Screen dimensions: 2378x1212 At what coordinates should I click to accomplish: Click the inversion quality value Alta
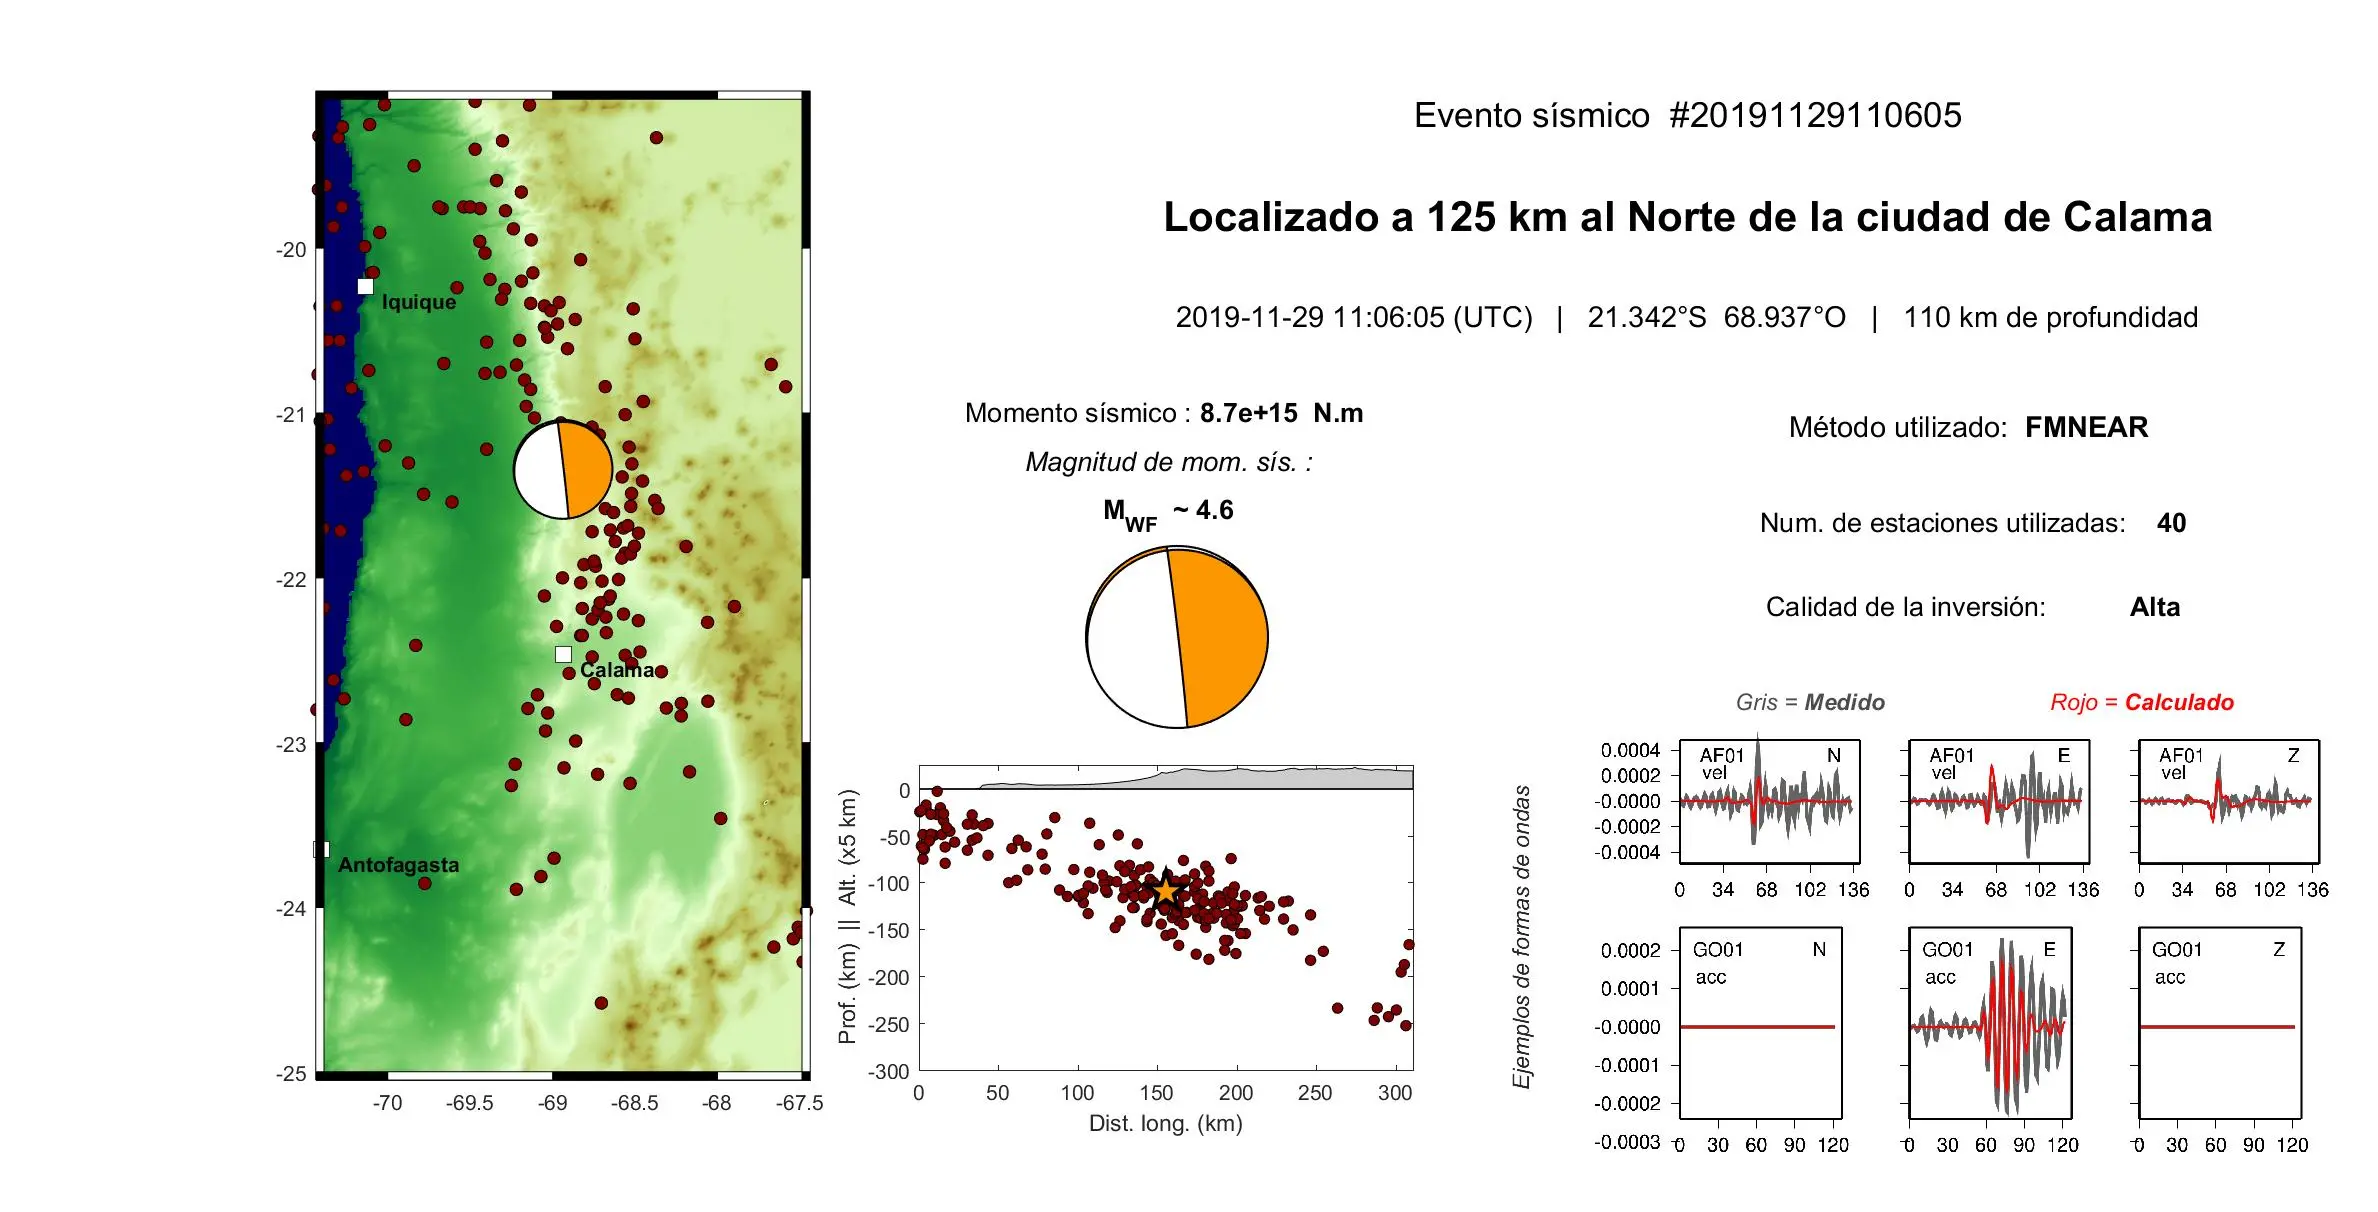(x=2155, y=607)
